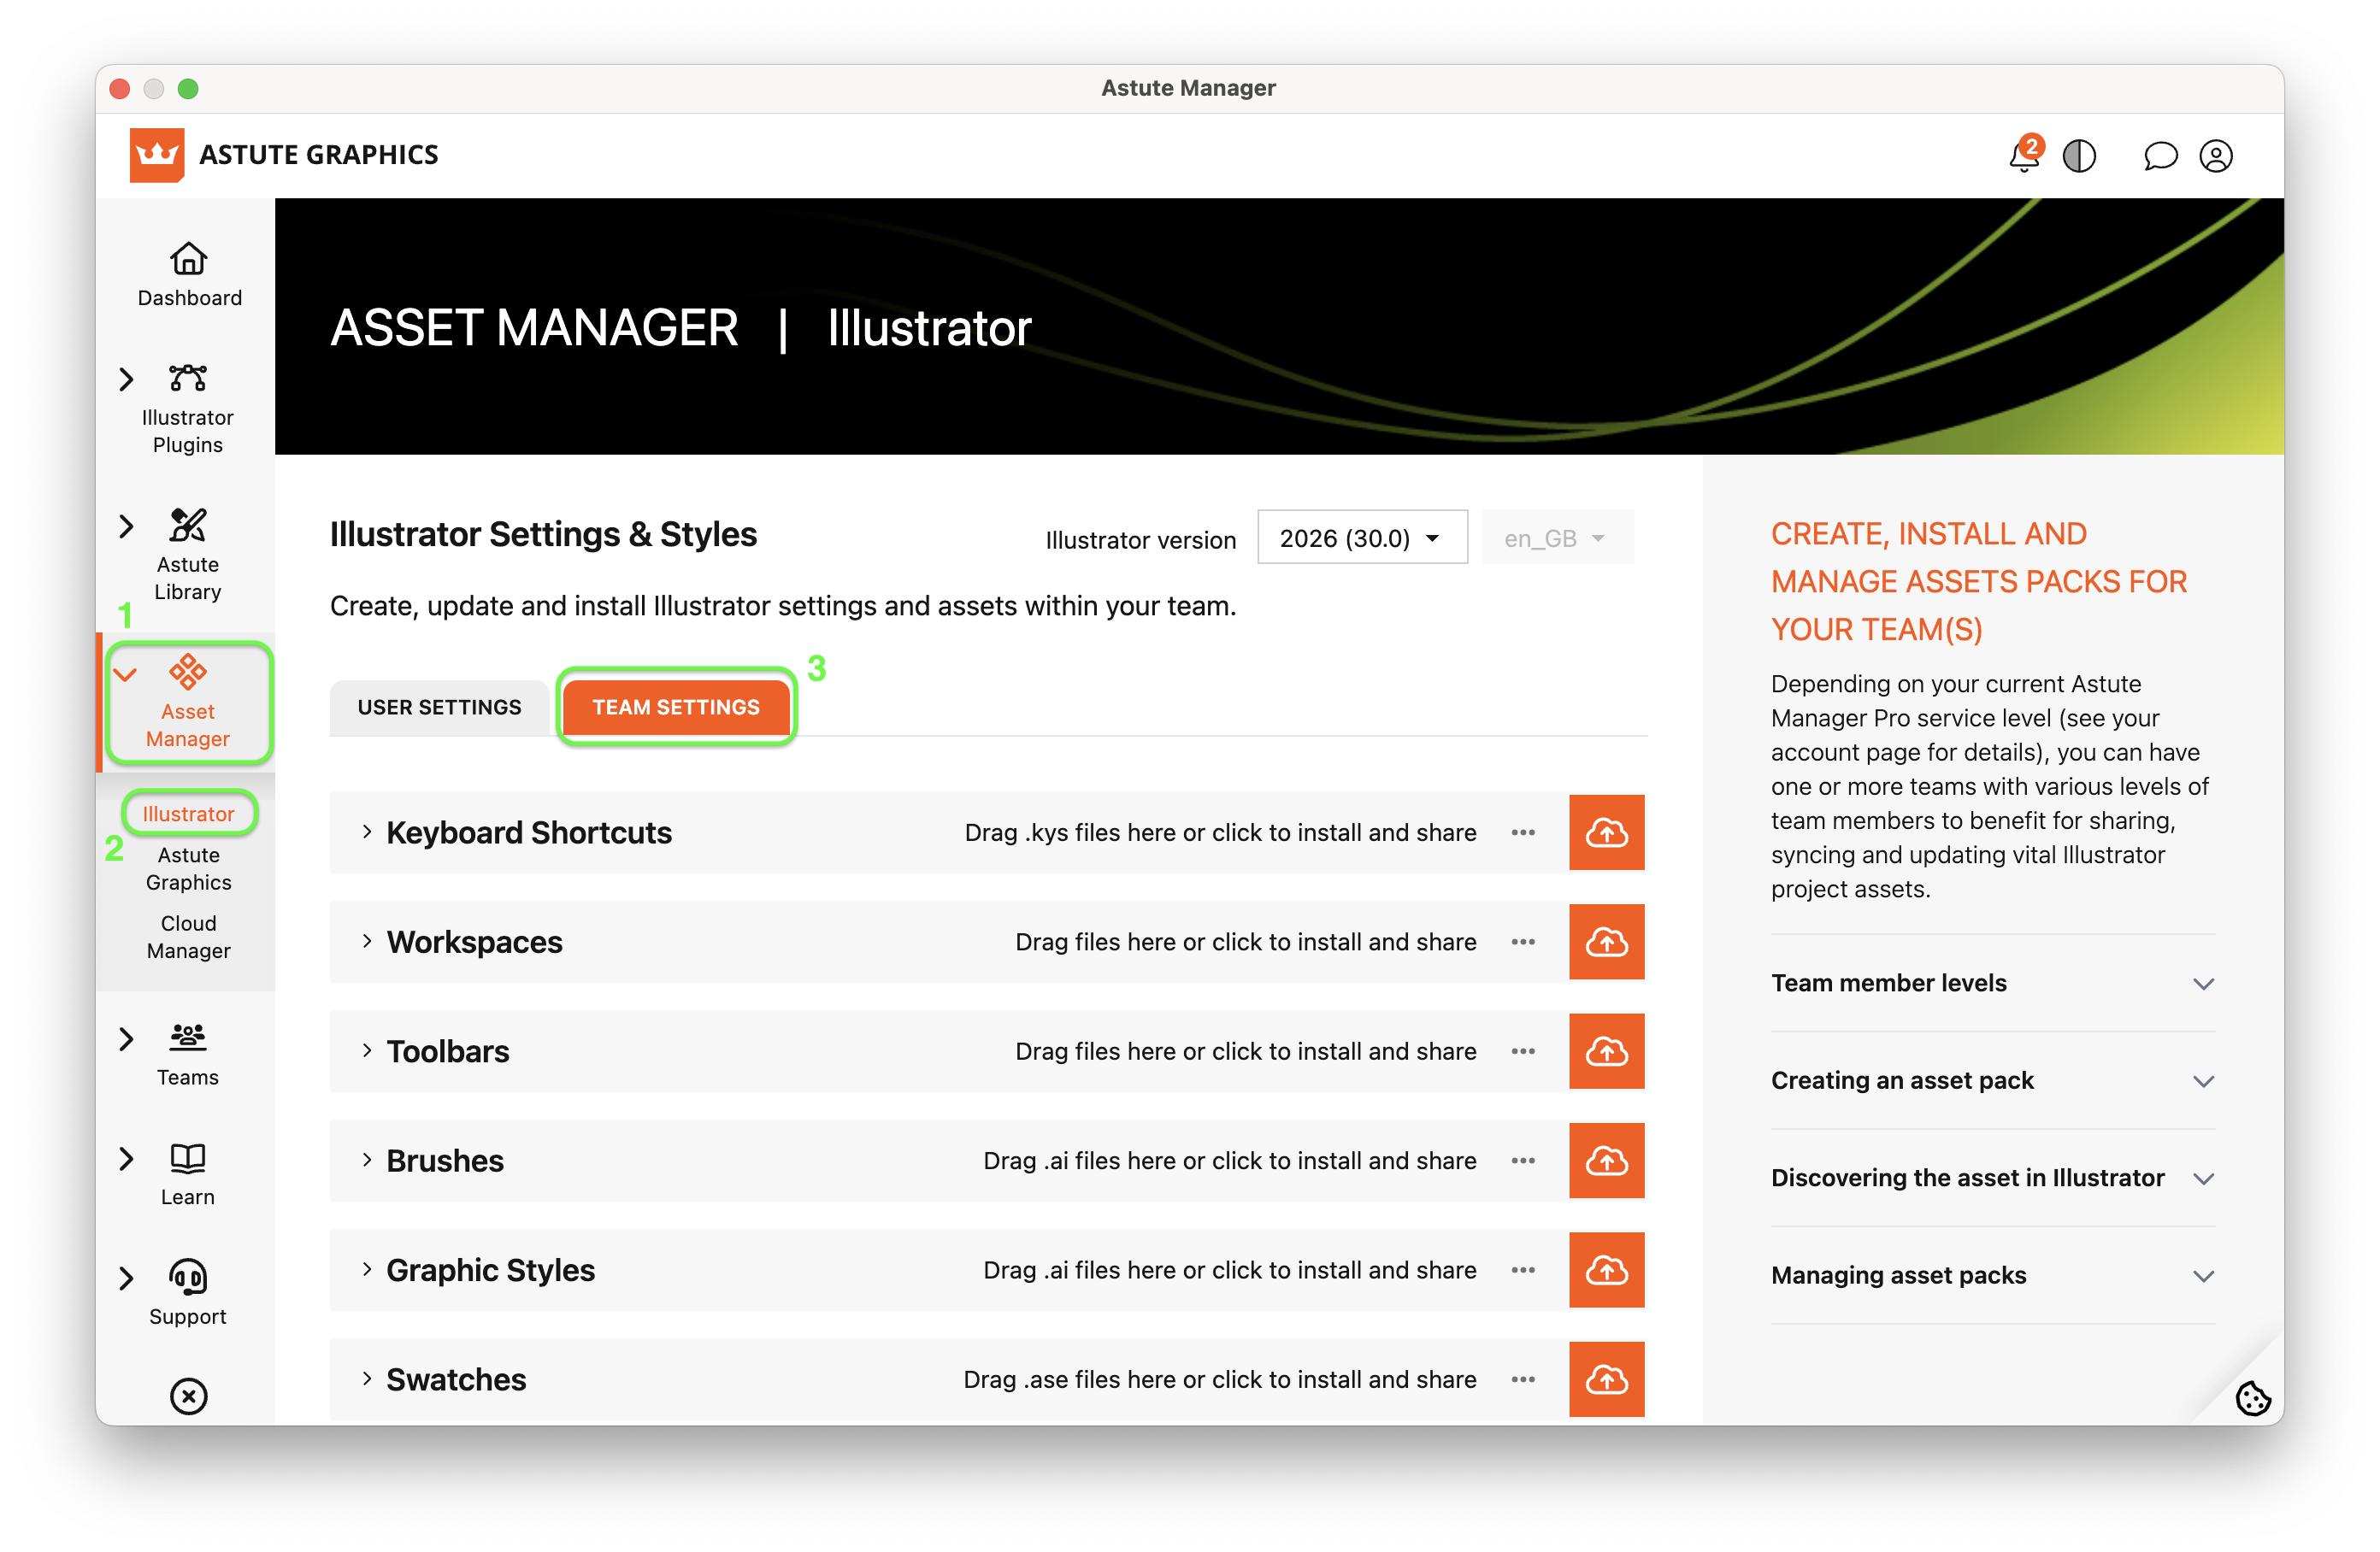This screenshot has height=1552, width=2380.
Task: Expand the Teams sidebar chevron
Action: (x=126, y=1039)
